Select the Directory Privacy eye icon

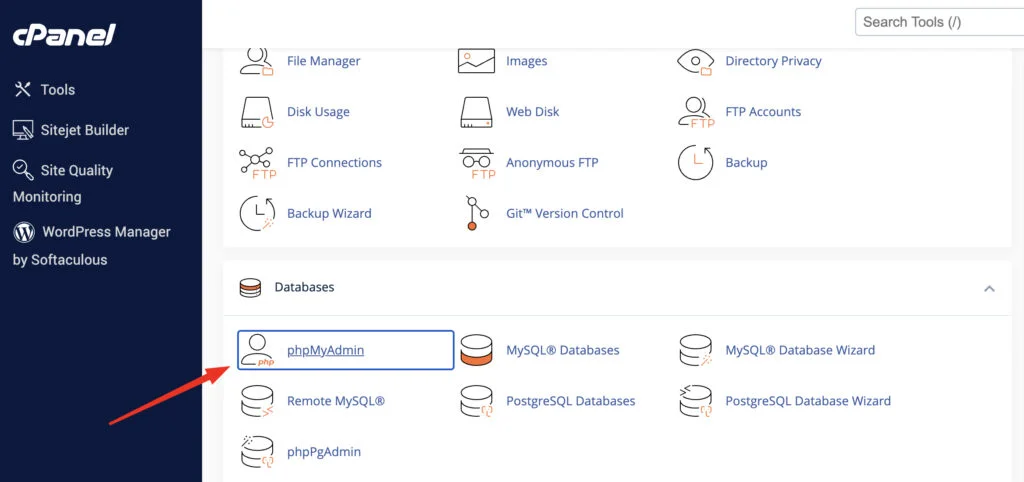696,61
